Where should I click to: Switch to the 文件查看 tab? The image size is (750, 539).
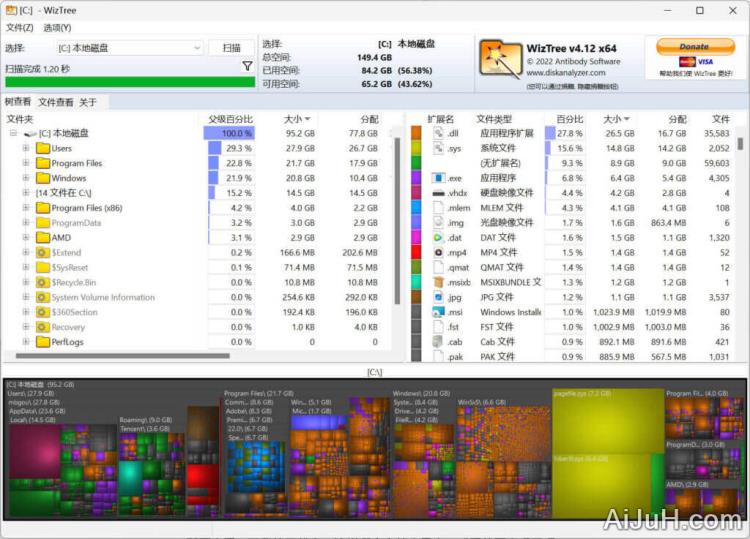click(x=55, y=102)
